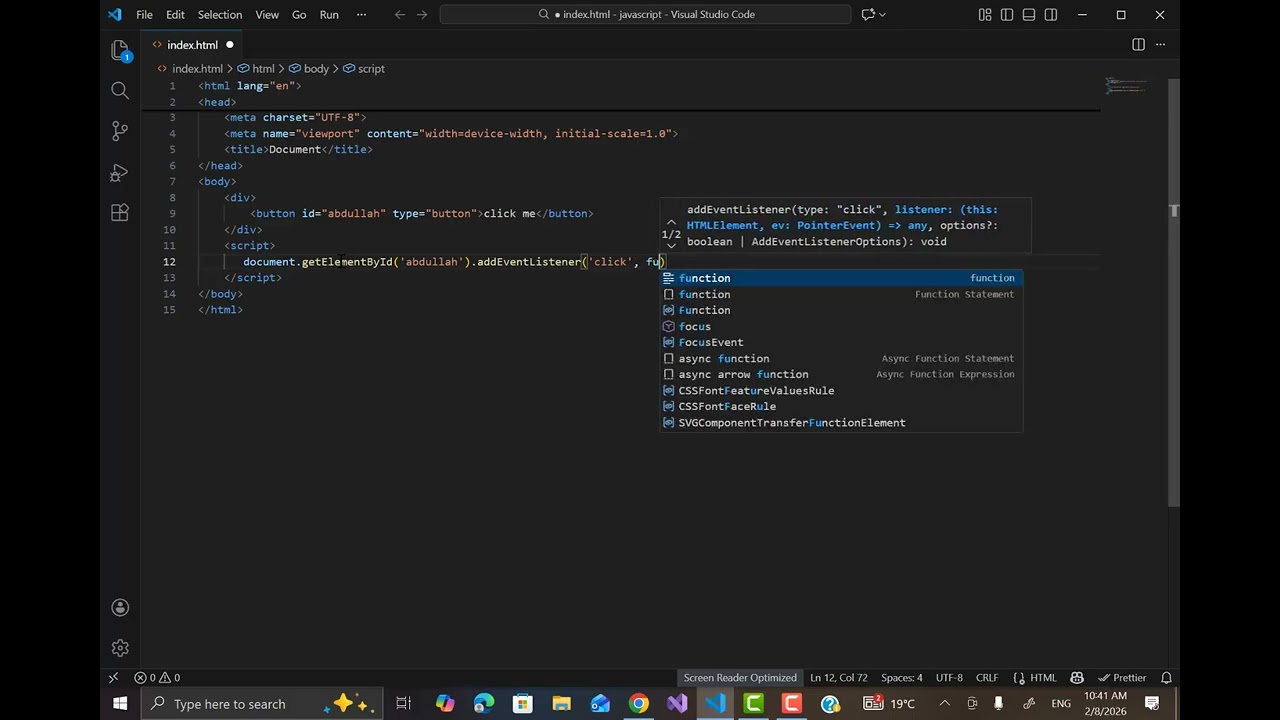Show previous signature with up arrow

[x=671, y=223]
